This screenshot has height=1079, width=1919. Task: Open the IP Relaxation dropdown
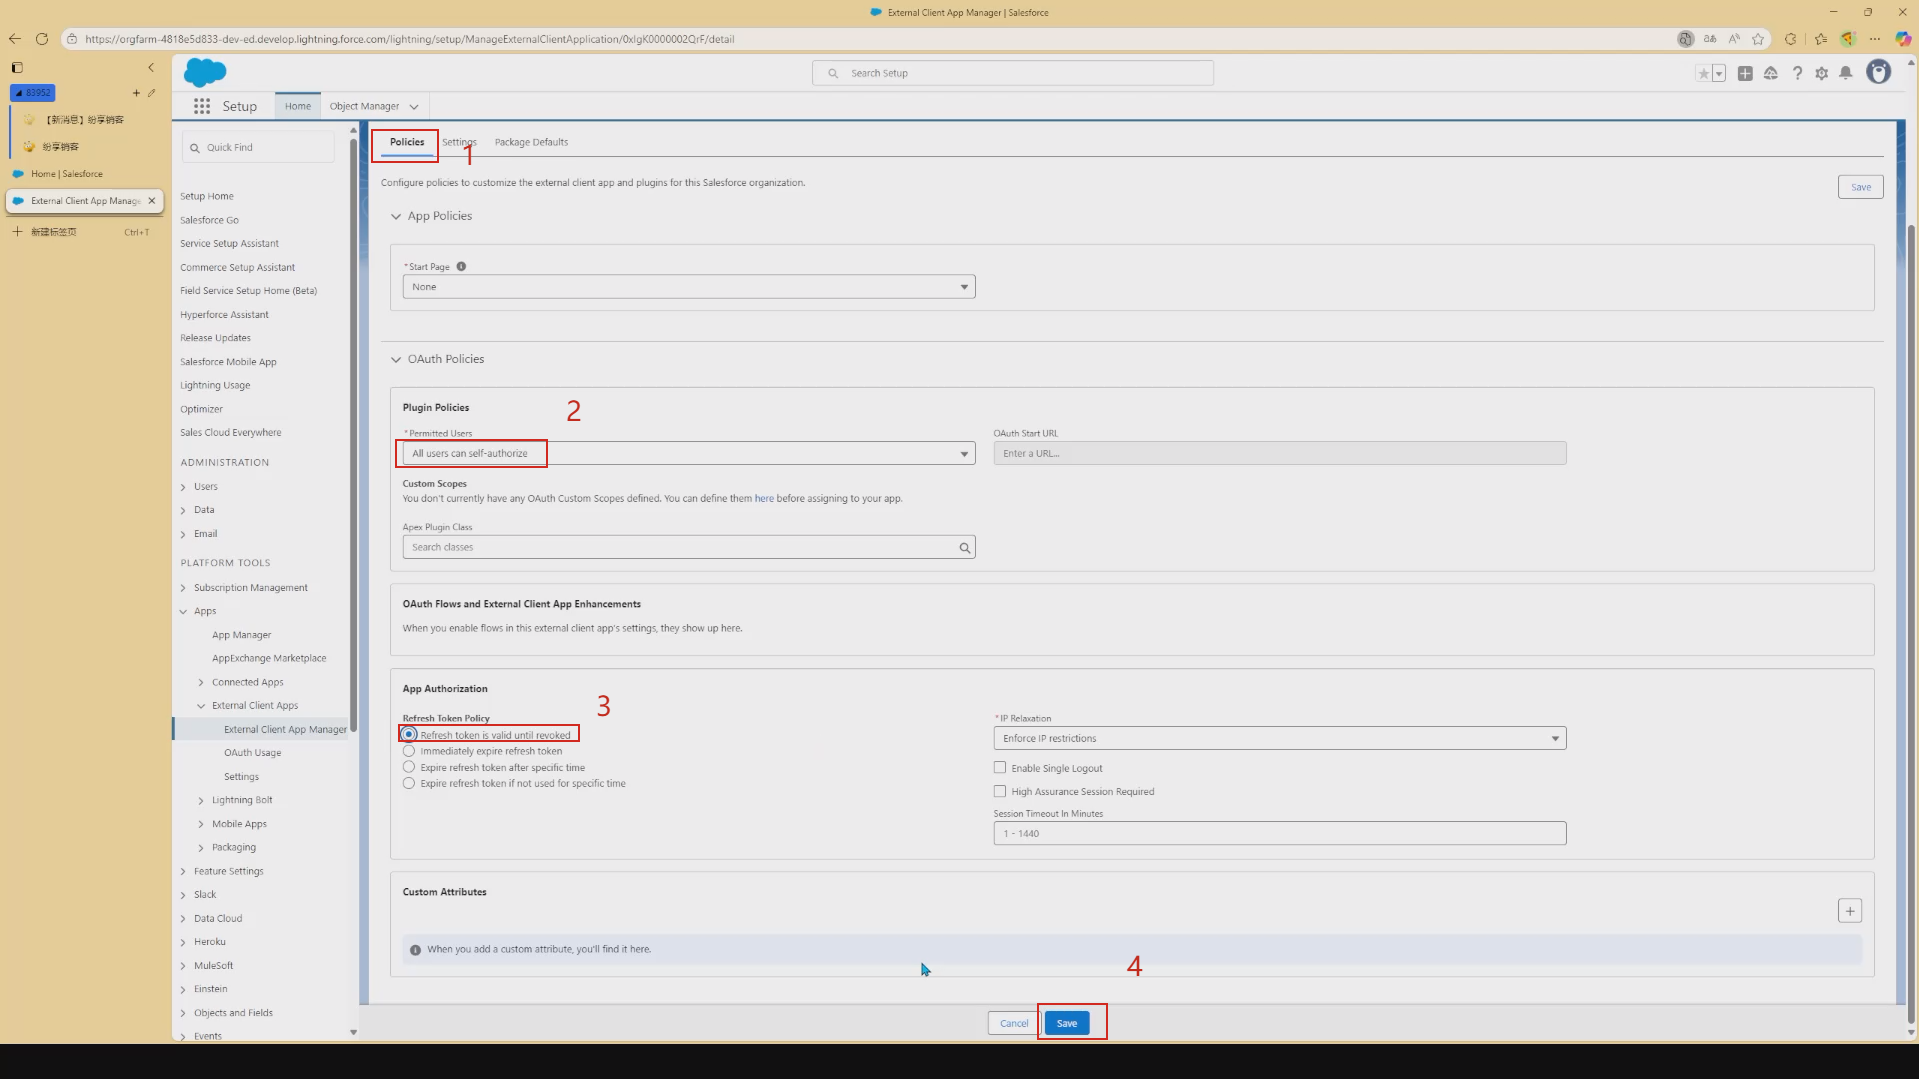1280,738
